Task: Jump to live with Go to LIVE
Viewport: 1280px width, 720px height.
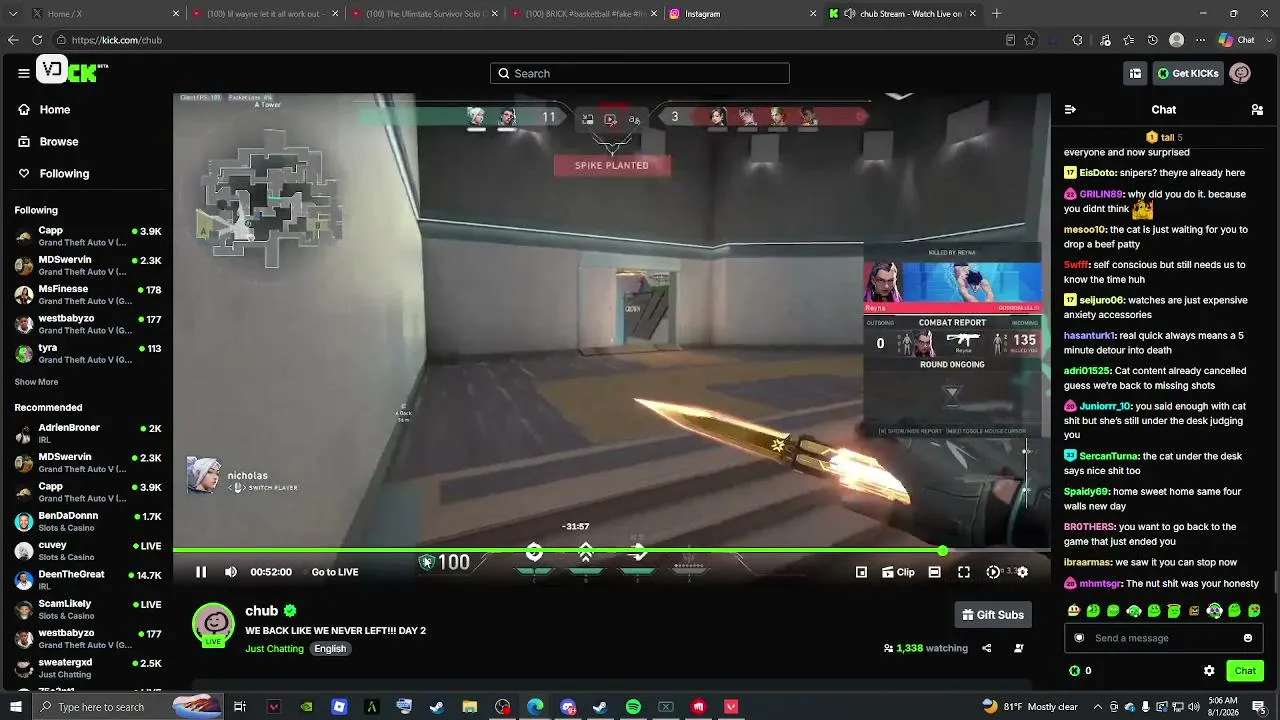Action: pyautogui.click(x=335, y=572)
